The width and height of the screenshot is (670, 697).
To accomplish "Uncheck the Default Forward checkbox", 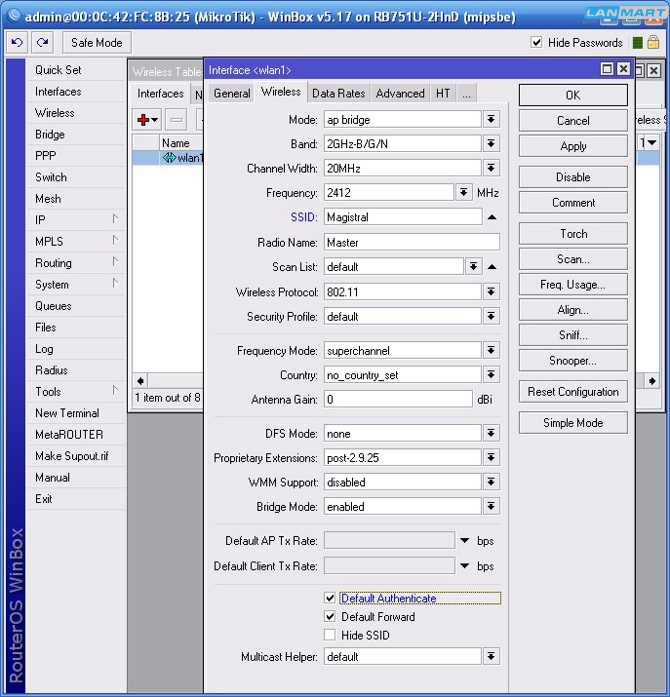I will (x=330, y=617).
